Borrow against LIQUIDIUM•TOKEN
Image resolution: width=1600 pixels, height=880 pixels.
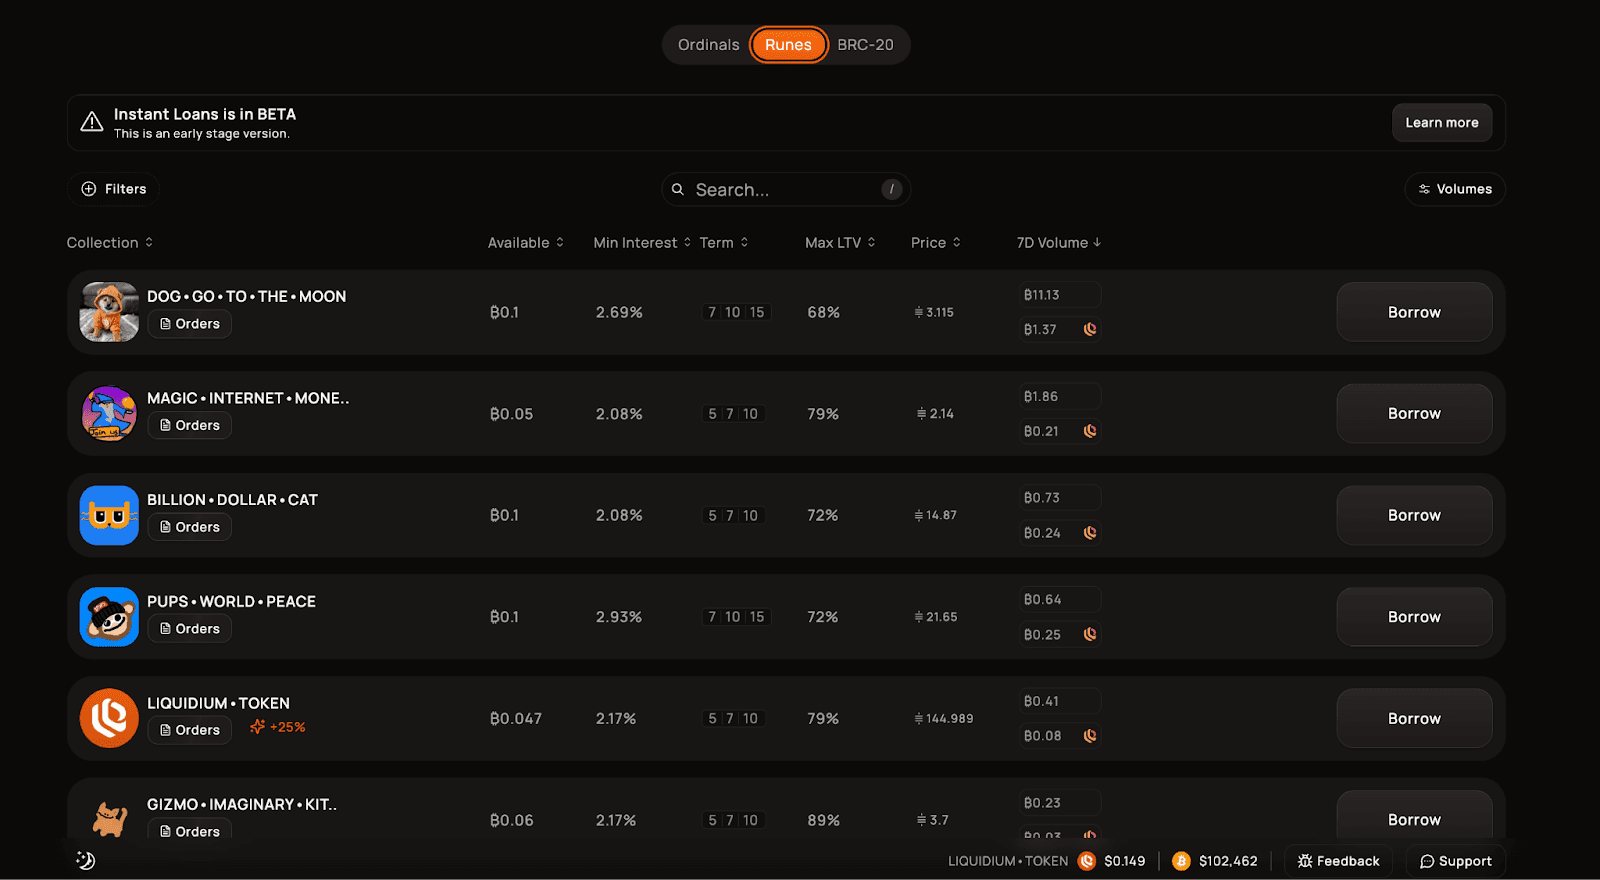click(1414, 718)
